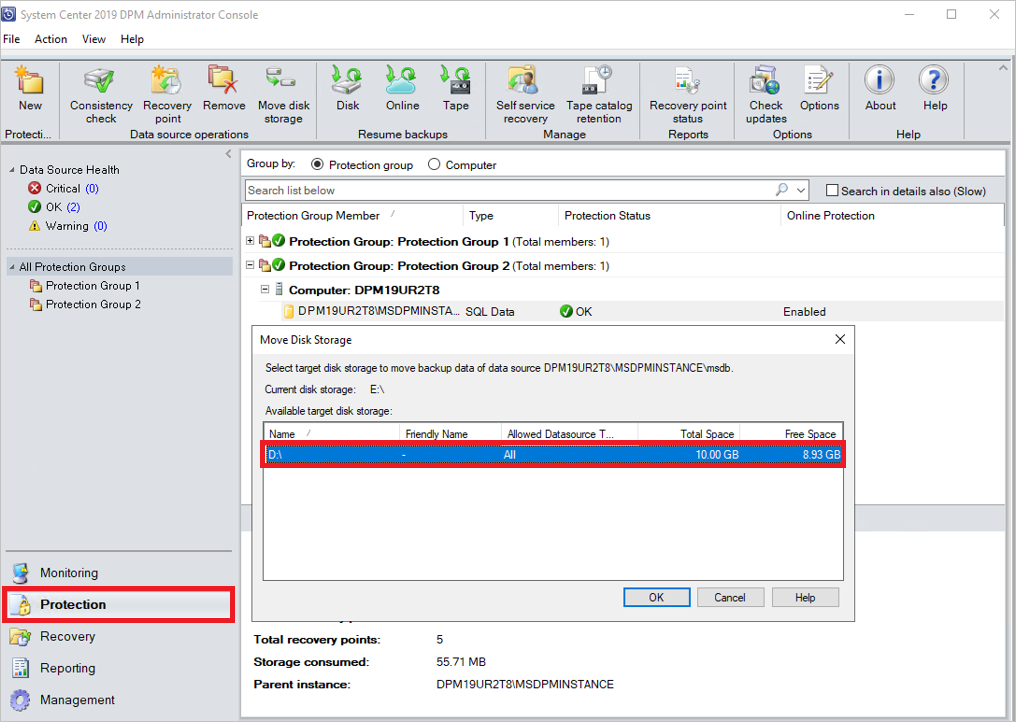Open the File menu
Screen dimensions: 1016x722
(11, 39)
